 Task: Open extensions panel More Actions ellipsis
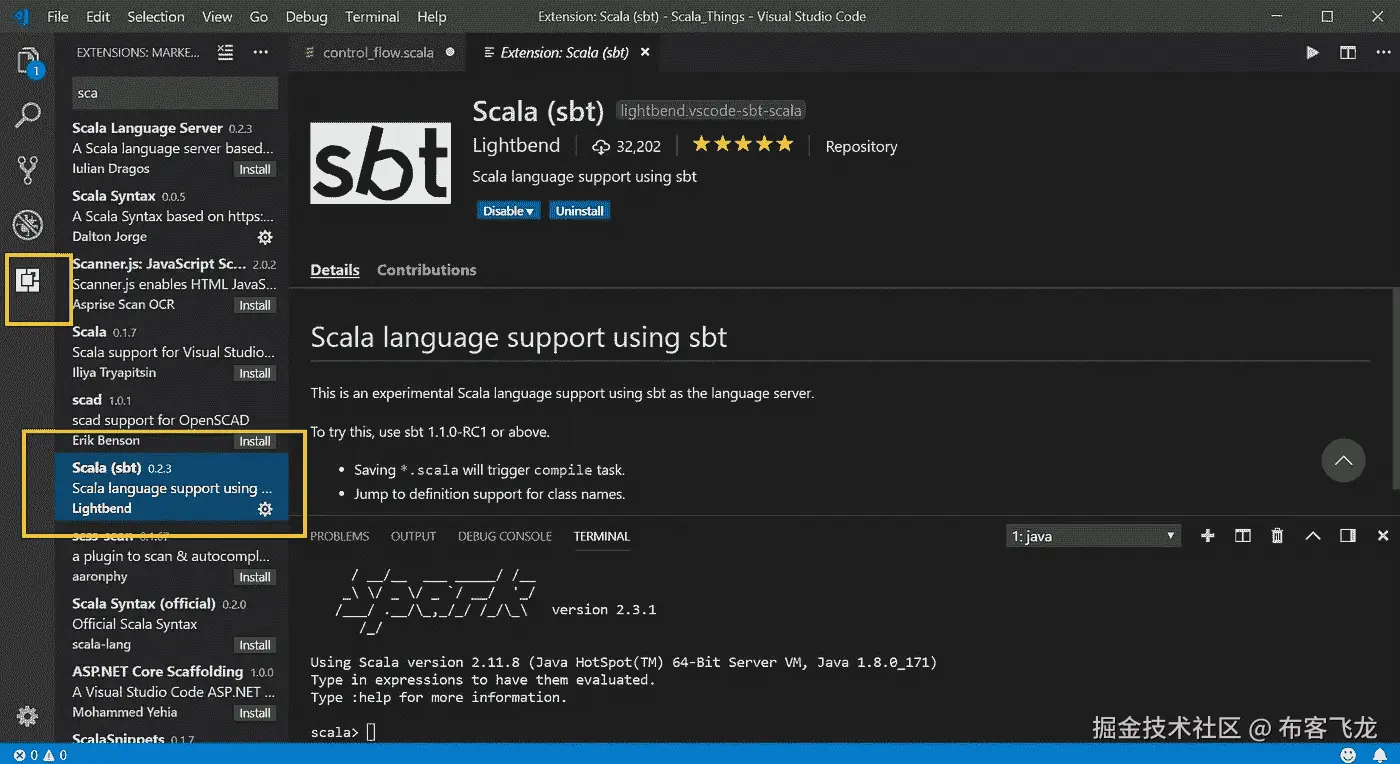(261, 52)
